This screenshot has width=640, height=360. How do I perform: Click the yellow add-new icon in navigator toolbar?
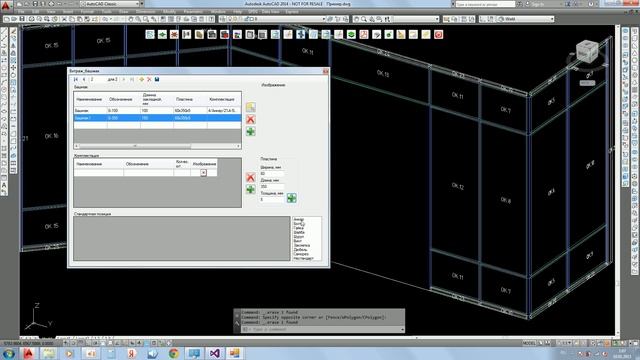pos(142,79)
